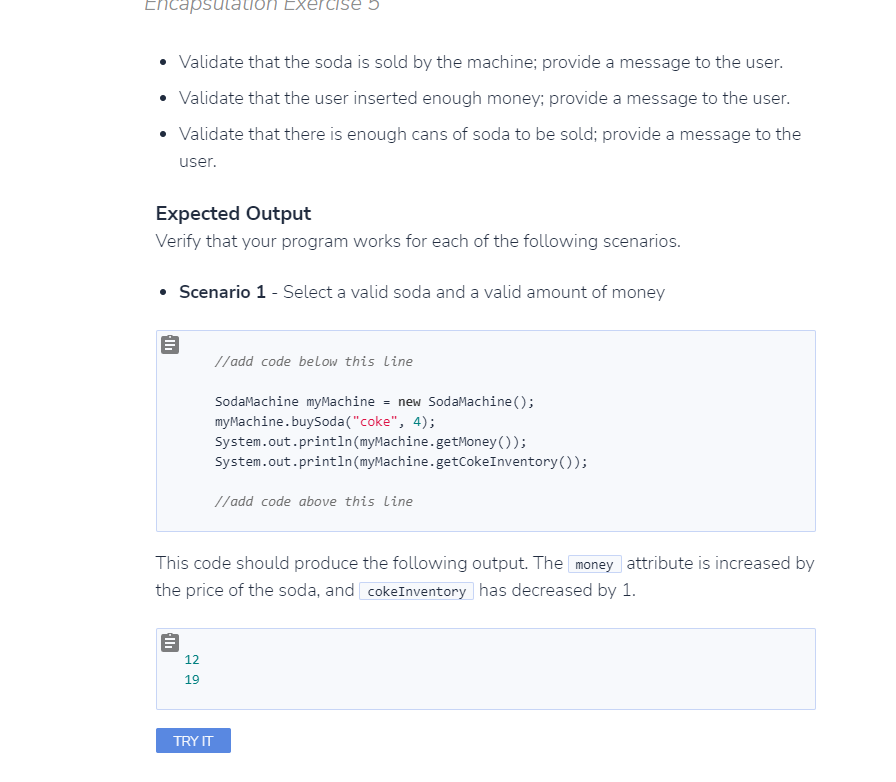Click the Encapsulation Exercise 5 heading
Viewport: 896px width, 782px height.
[x=264, y=7]
